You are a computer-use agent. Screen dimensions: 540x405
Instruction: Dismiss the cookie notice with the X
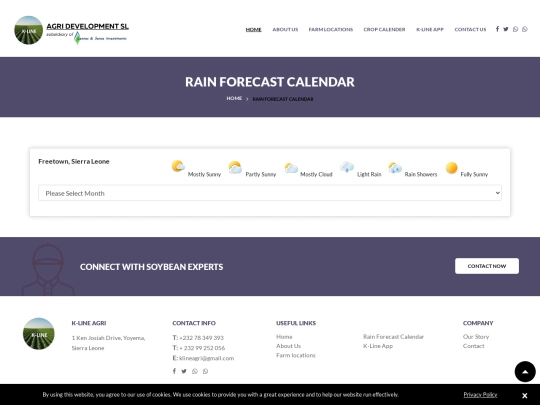(x=525, y=395)
